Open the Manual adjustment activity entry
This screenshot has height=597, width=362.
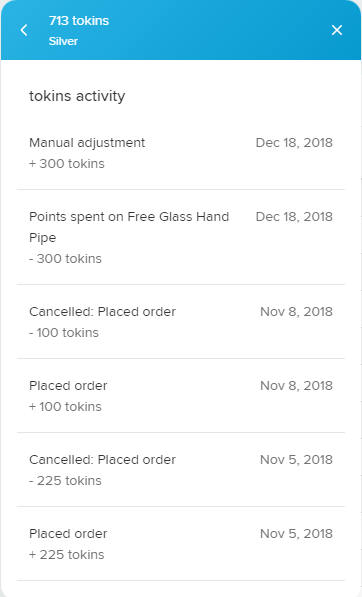(x=181, y=153)
